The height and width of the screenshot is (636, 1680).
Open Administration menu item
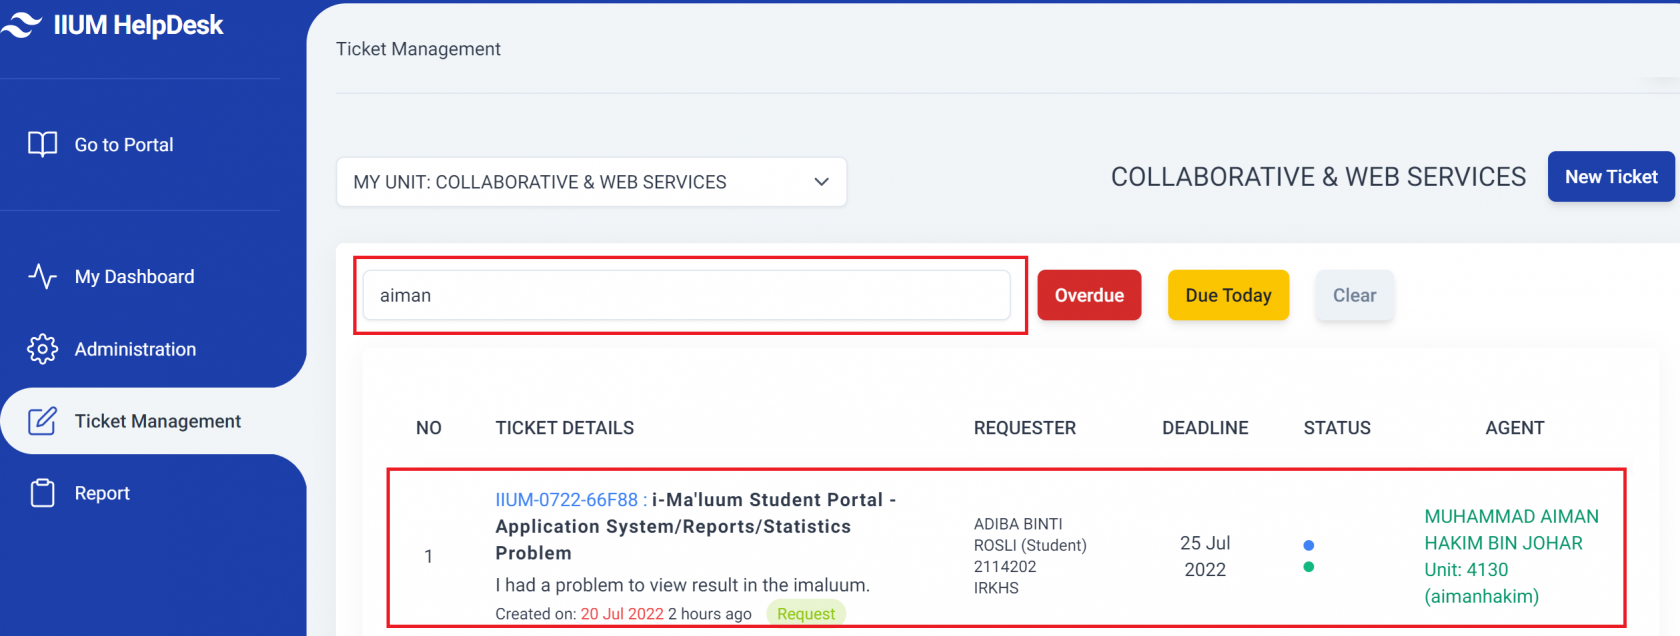pos(135,349)
